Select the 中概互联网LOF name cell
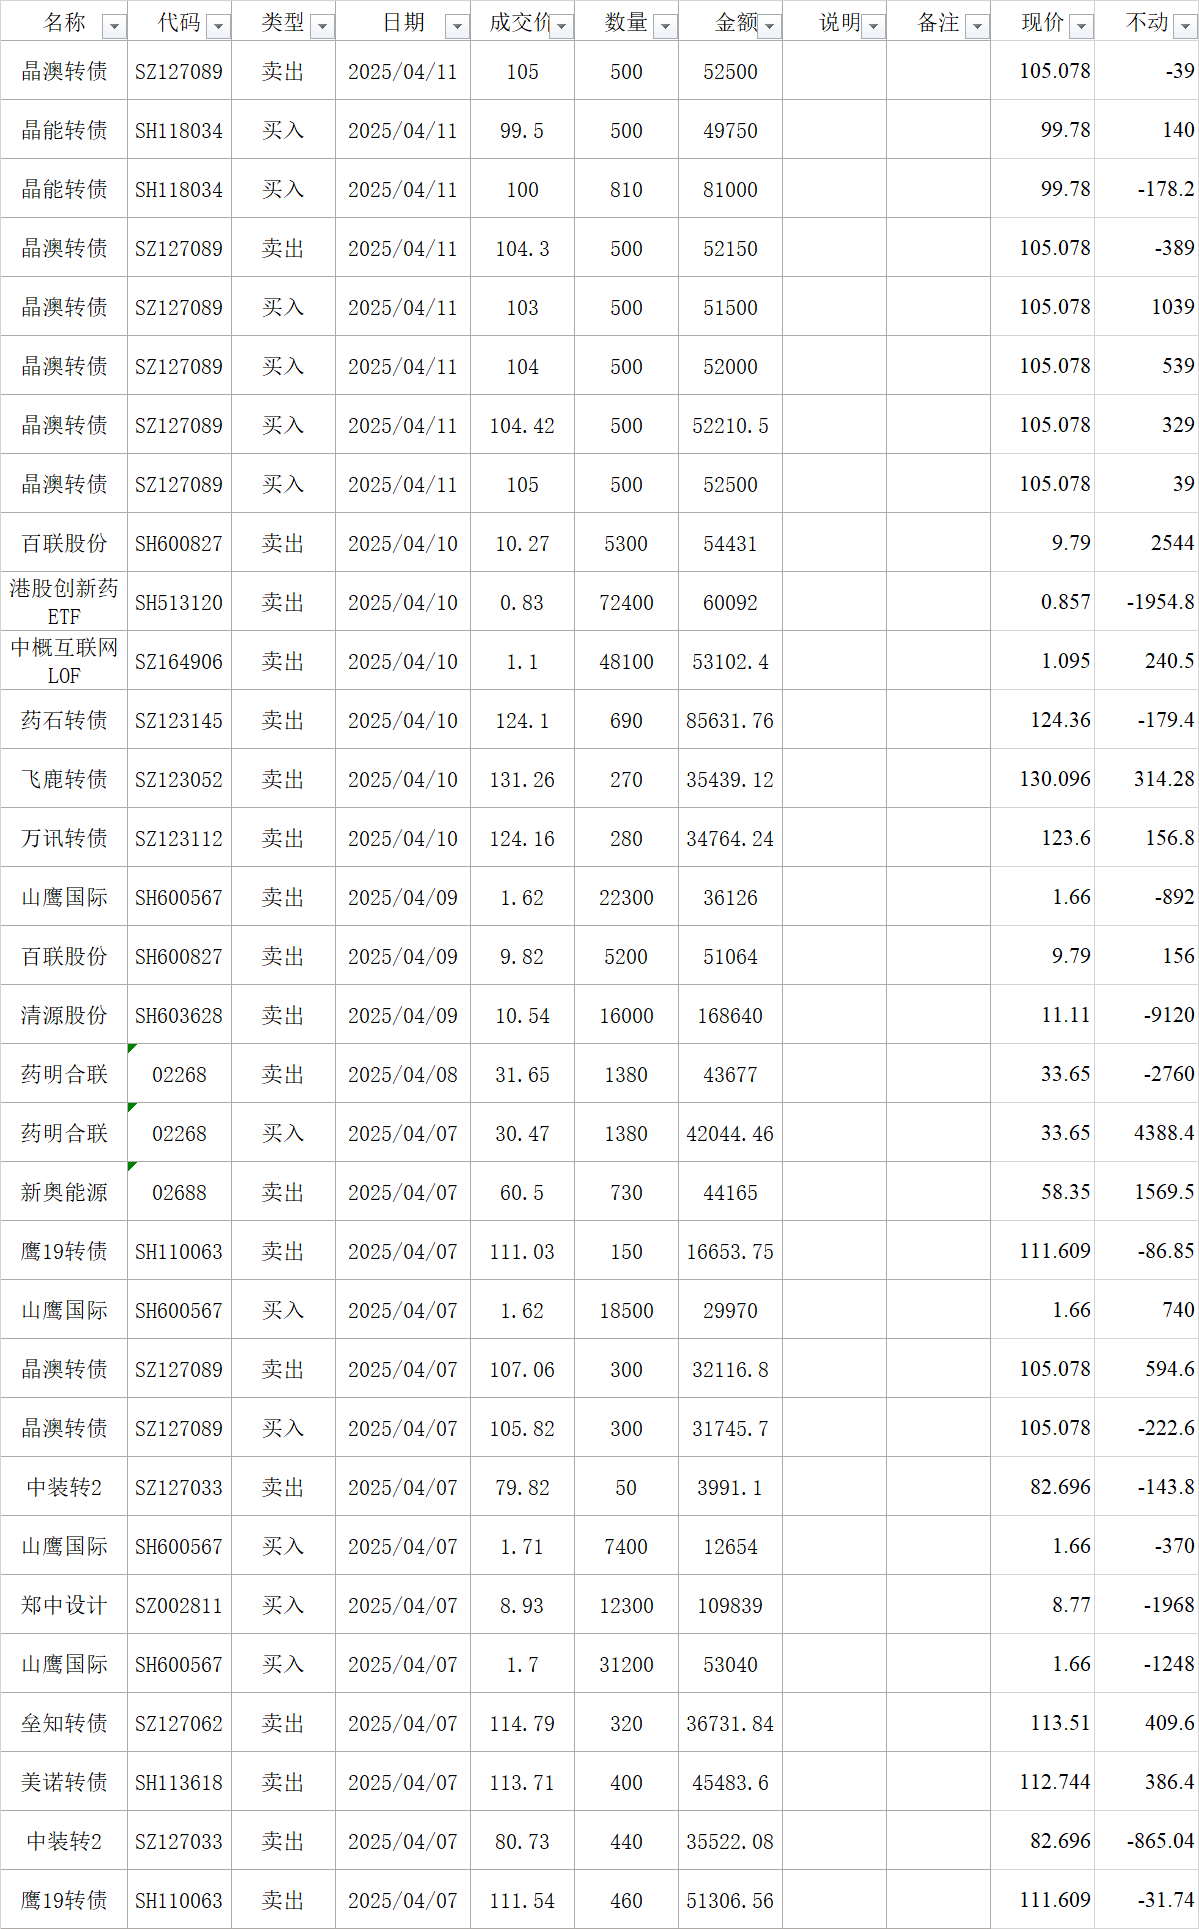 click(x=64, y=661)
